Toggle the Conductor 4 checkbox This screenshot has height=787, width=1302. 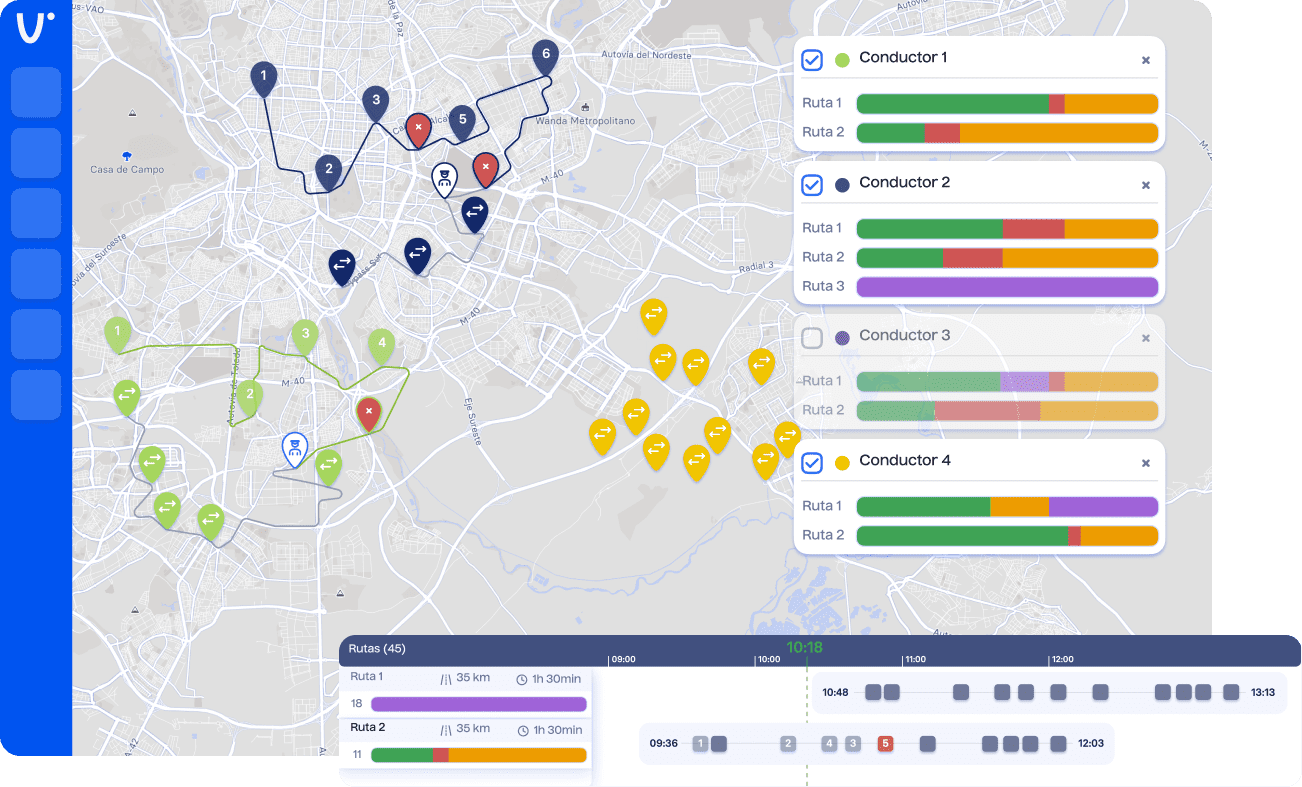812,463
